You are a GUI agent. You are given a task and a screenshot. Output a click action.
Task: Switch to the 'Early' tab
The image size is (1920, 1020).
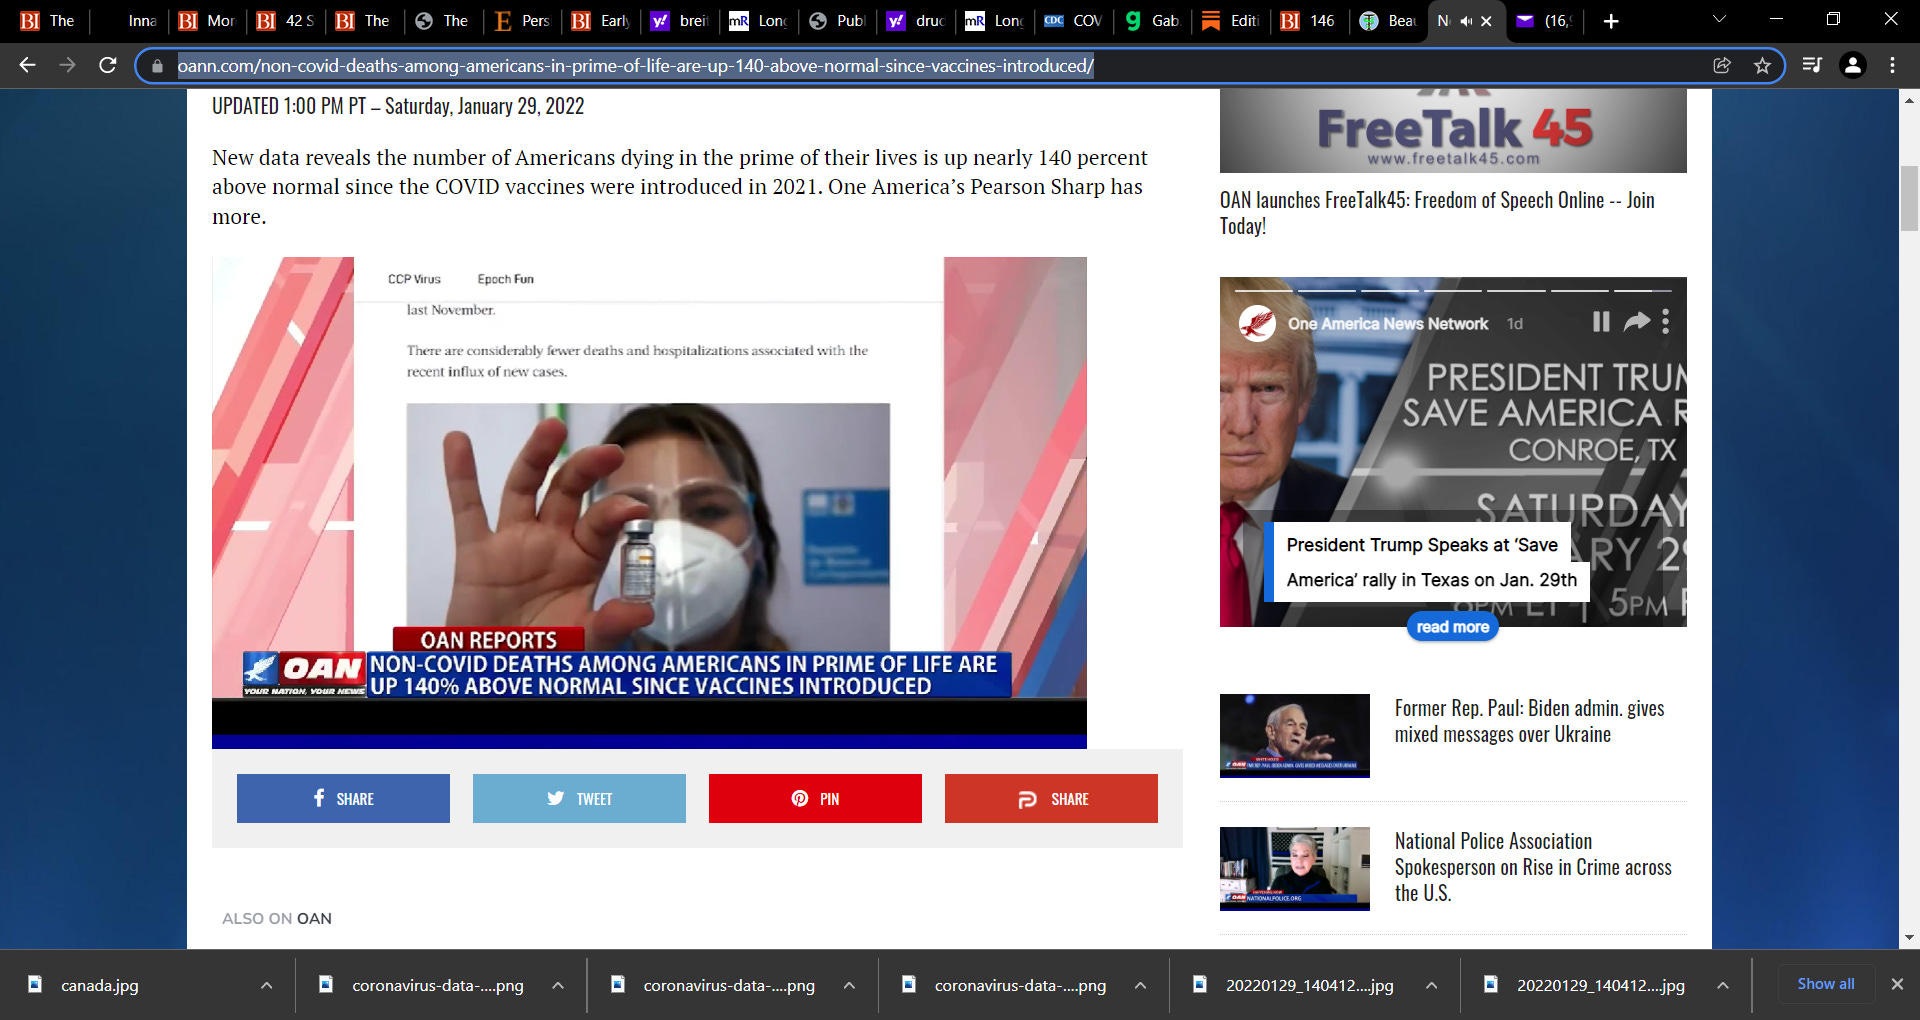point(602,21)
